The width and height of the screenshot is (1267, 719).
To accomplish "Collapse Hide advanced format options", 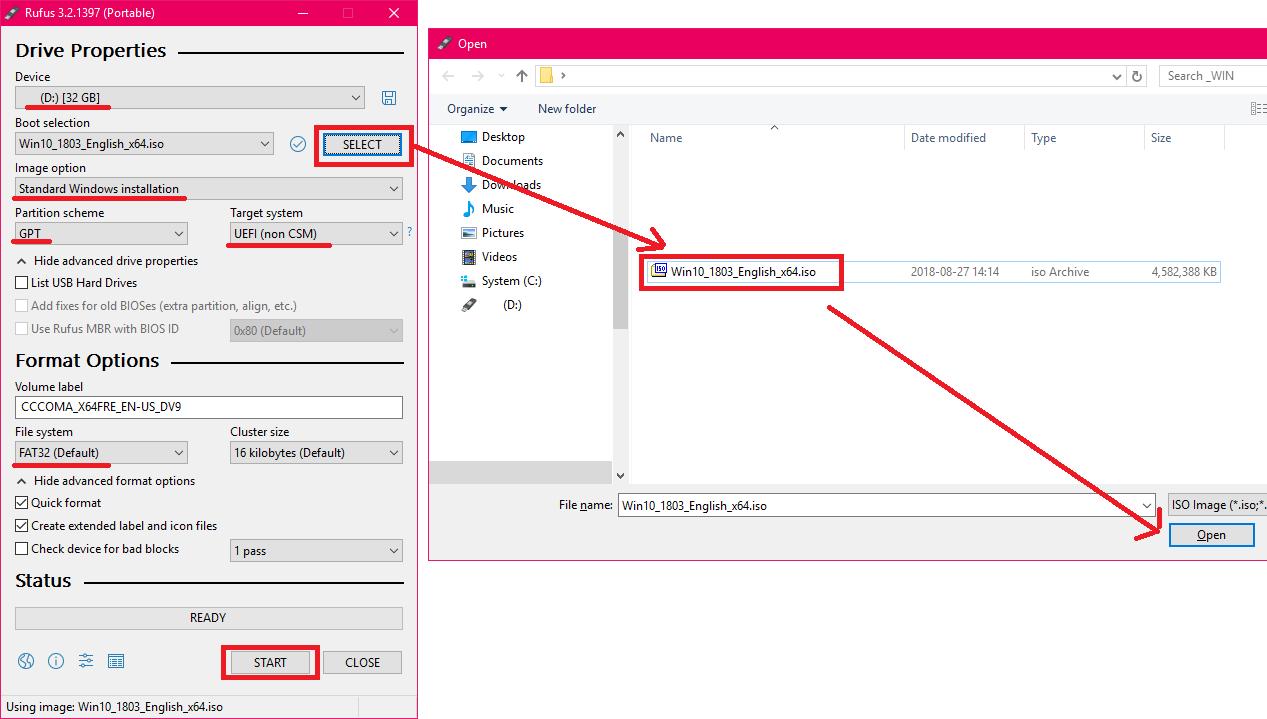I will 106,481.
